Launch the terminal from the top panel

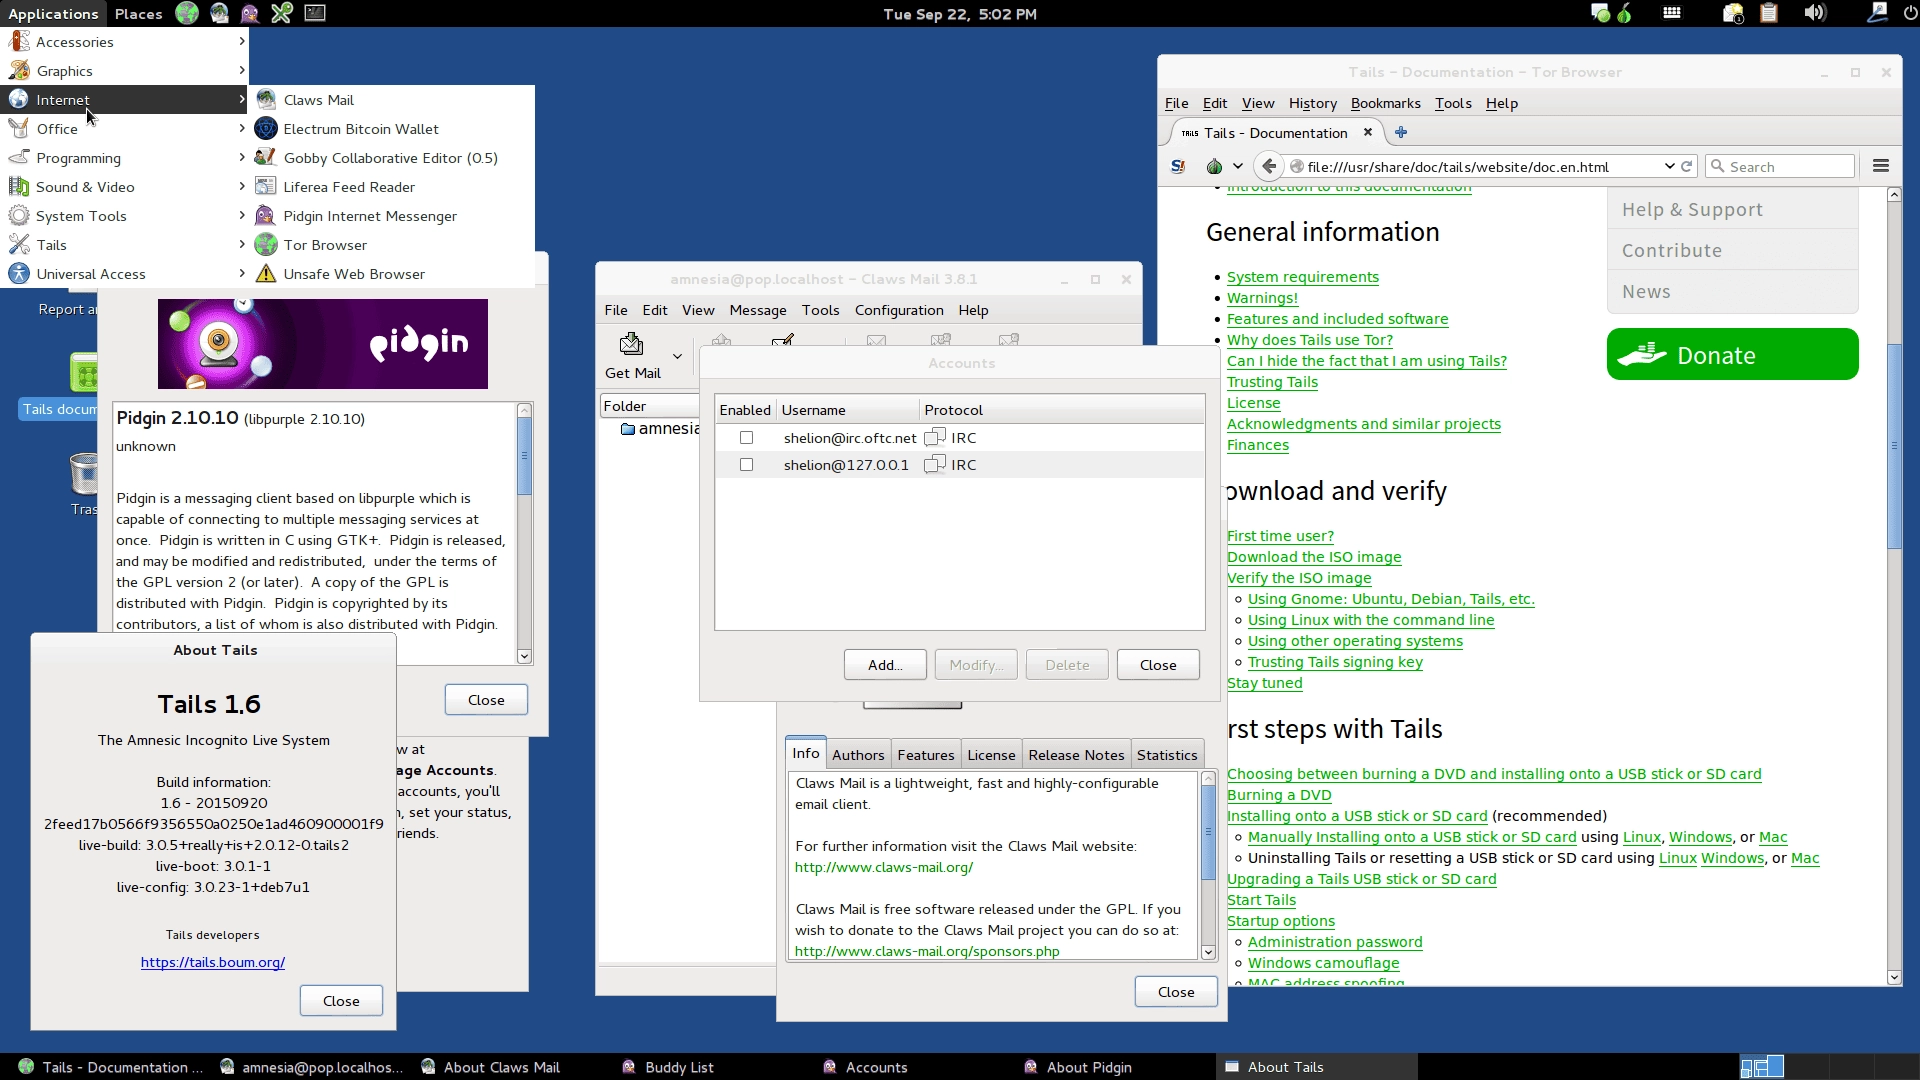click(315, 13)
